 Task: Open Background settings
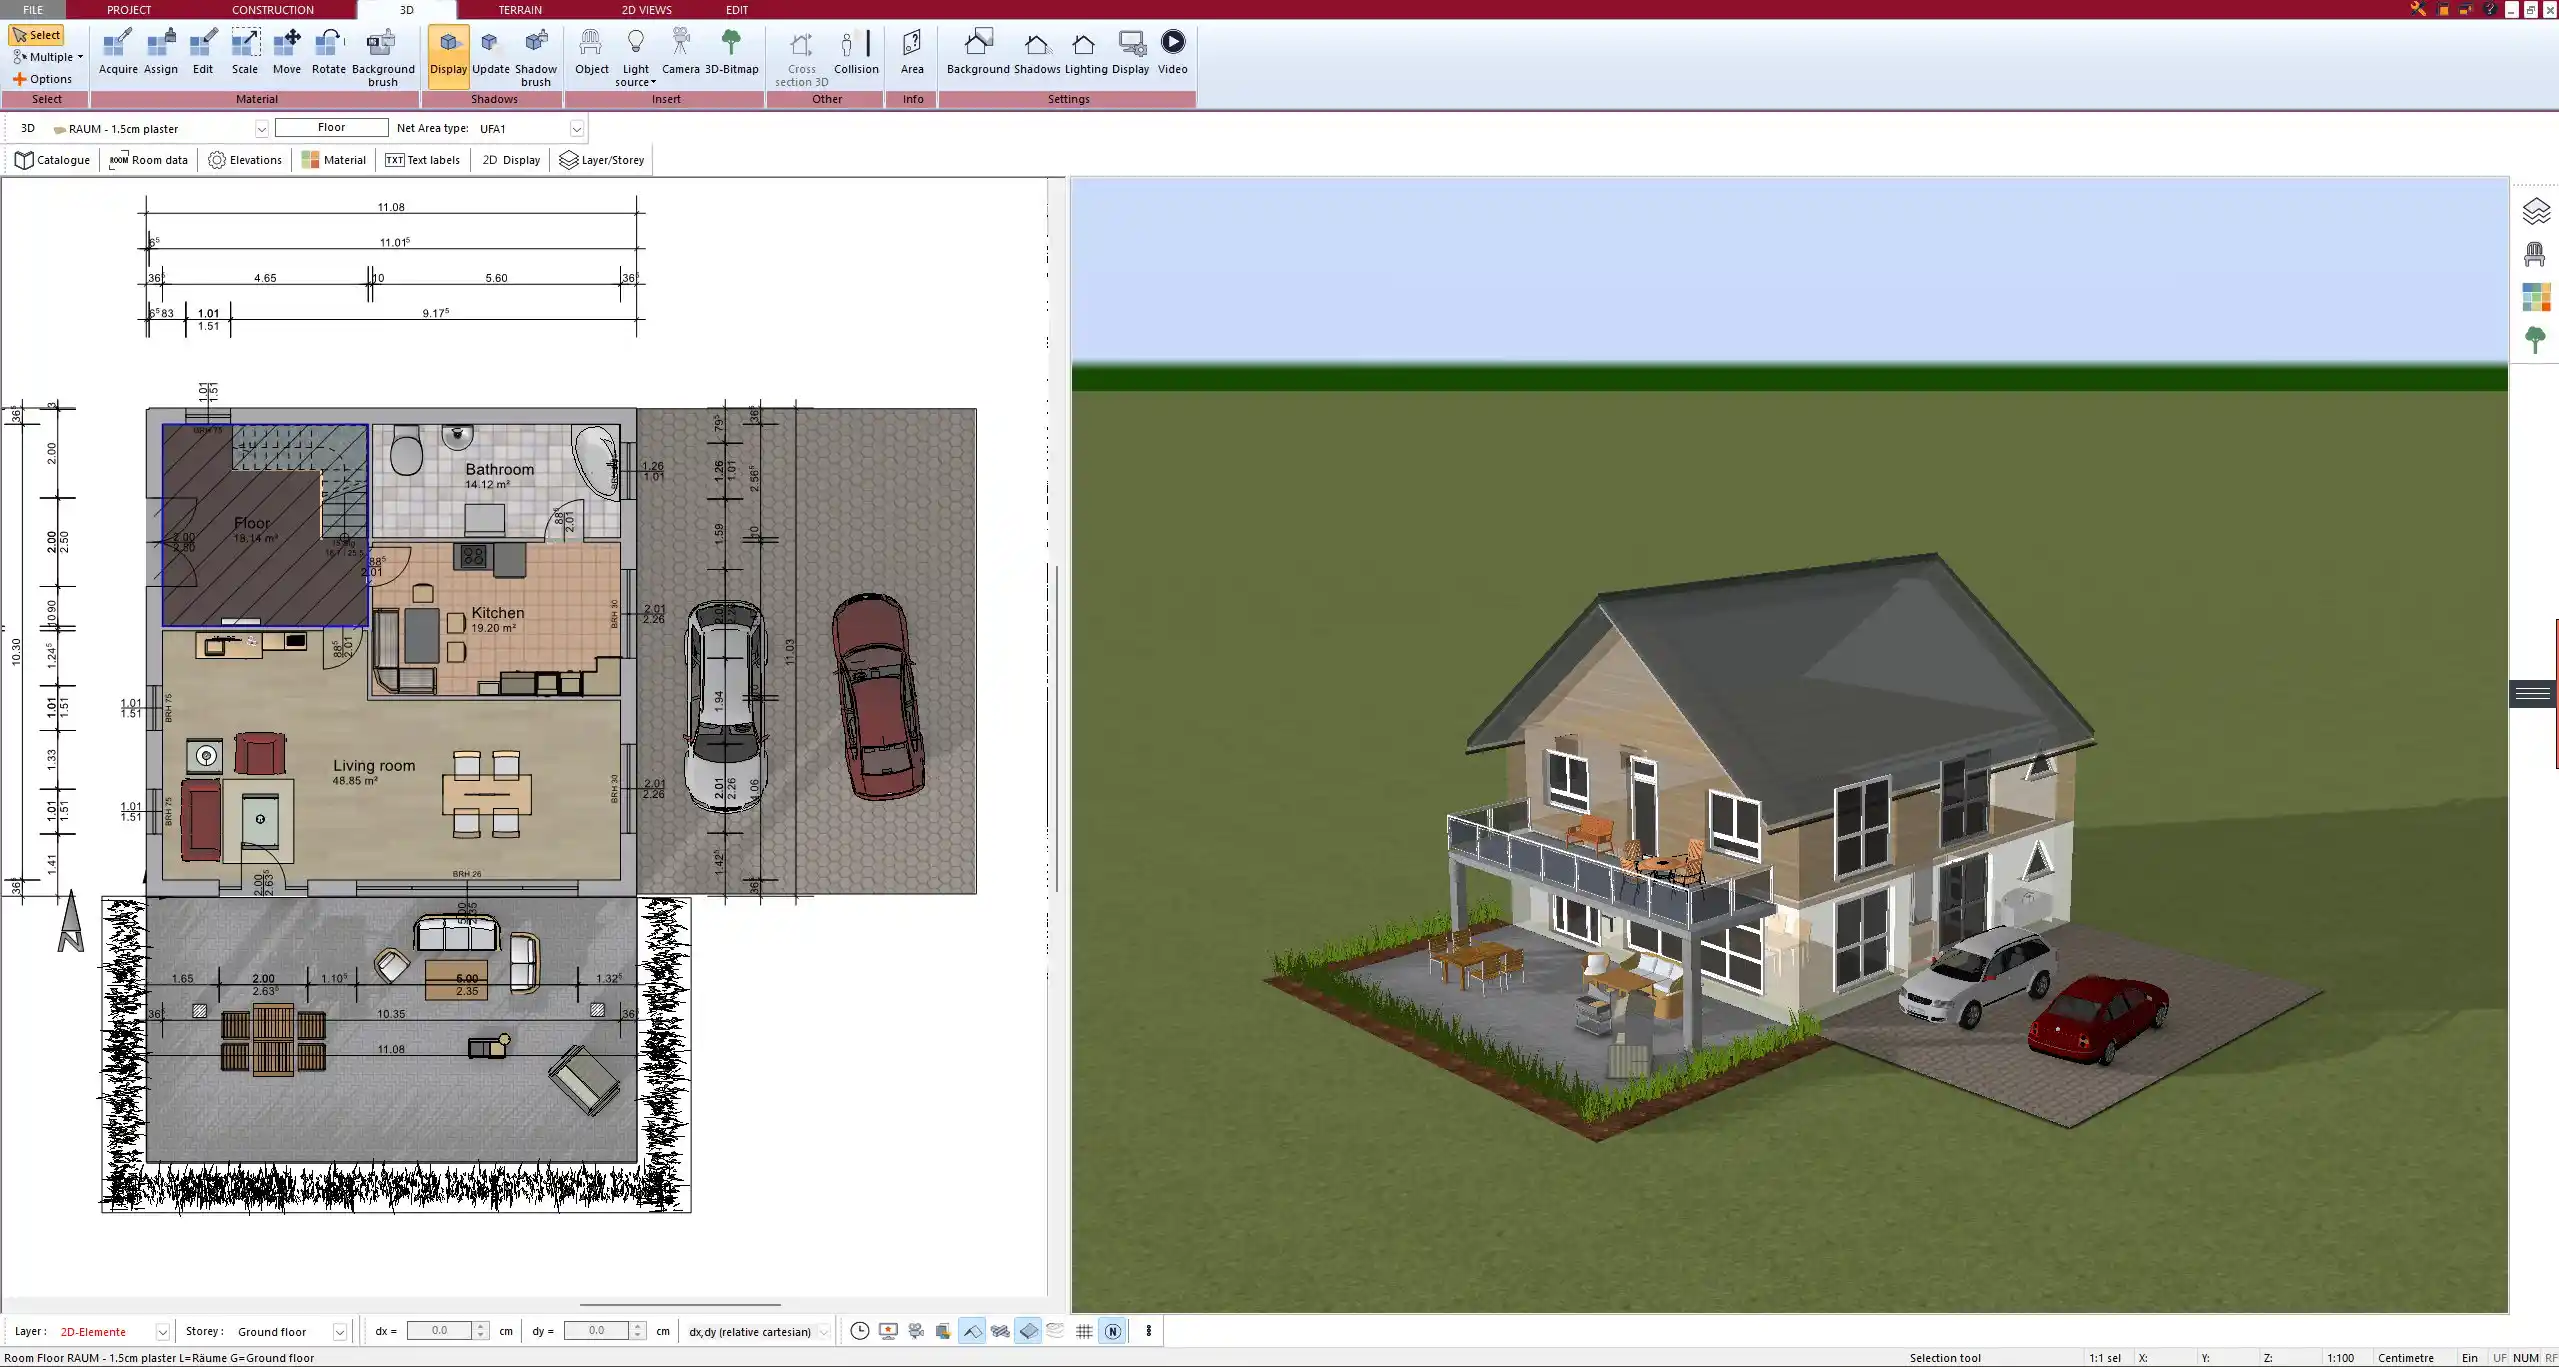(978, 53)
